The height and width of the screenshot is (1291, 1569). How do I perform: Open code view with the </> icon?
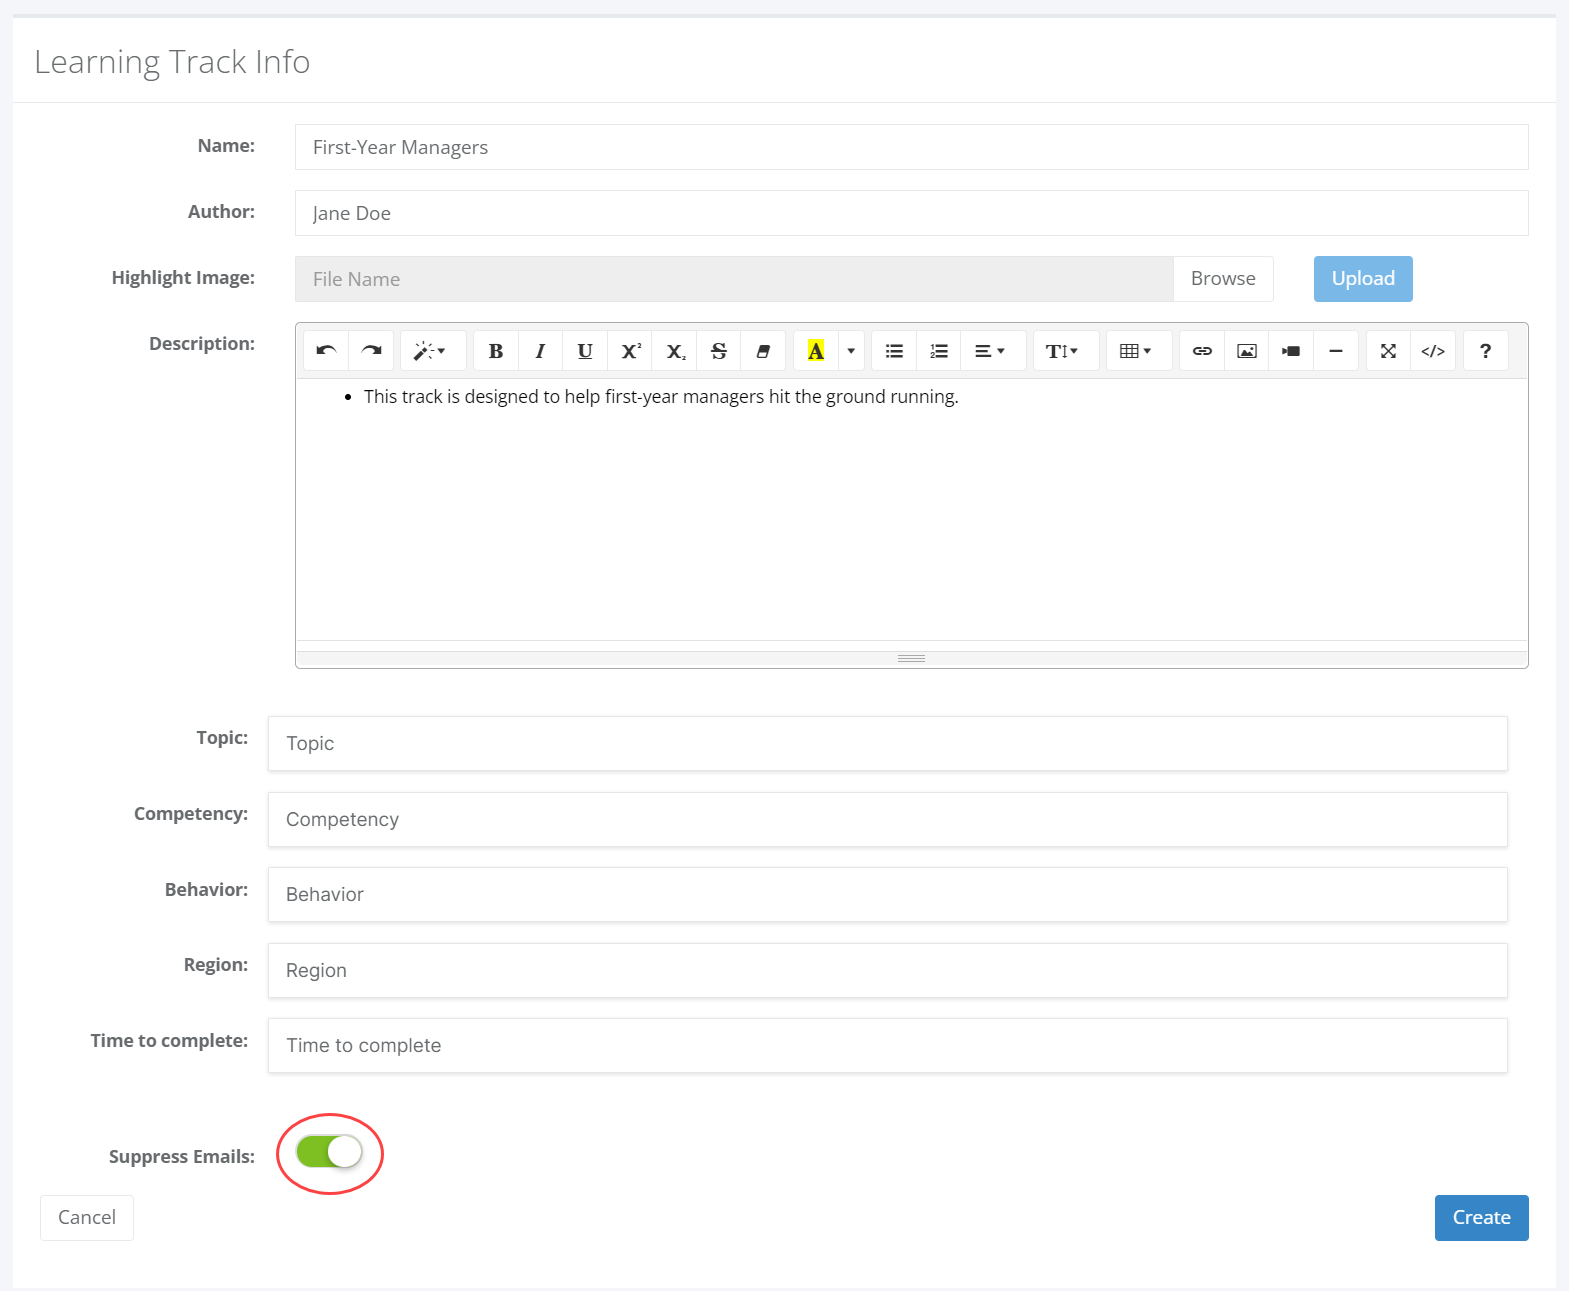1433,351
